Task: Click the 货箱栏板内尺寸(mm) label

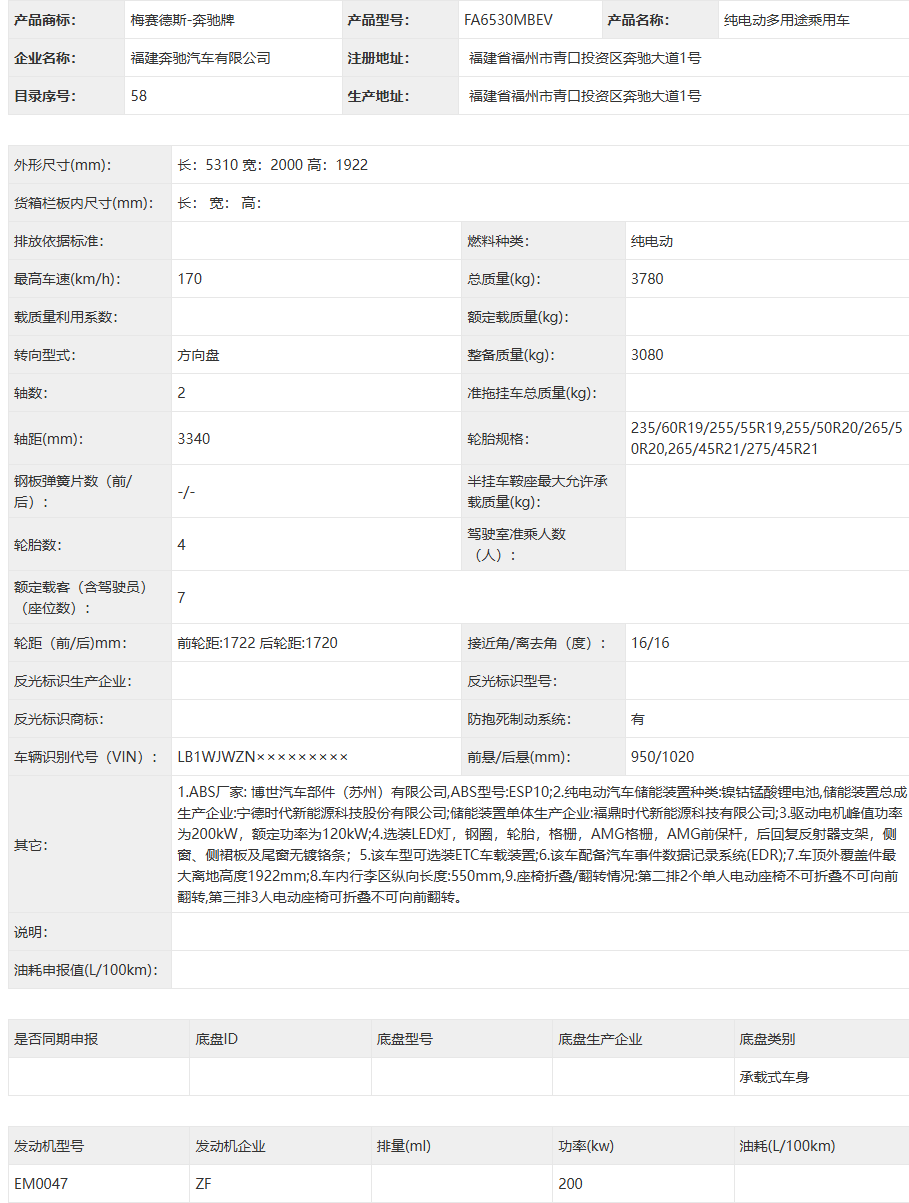Action: point(83,203)
